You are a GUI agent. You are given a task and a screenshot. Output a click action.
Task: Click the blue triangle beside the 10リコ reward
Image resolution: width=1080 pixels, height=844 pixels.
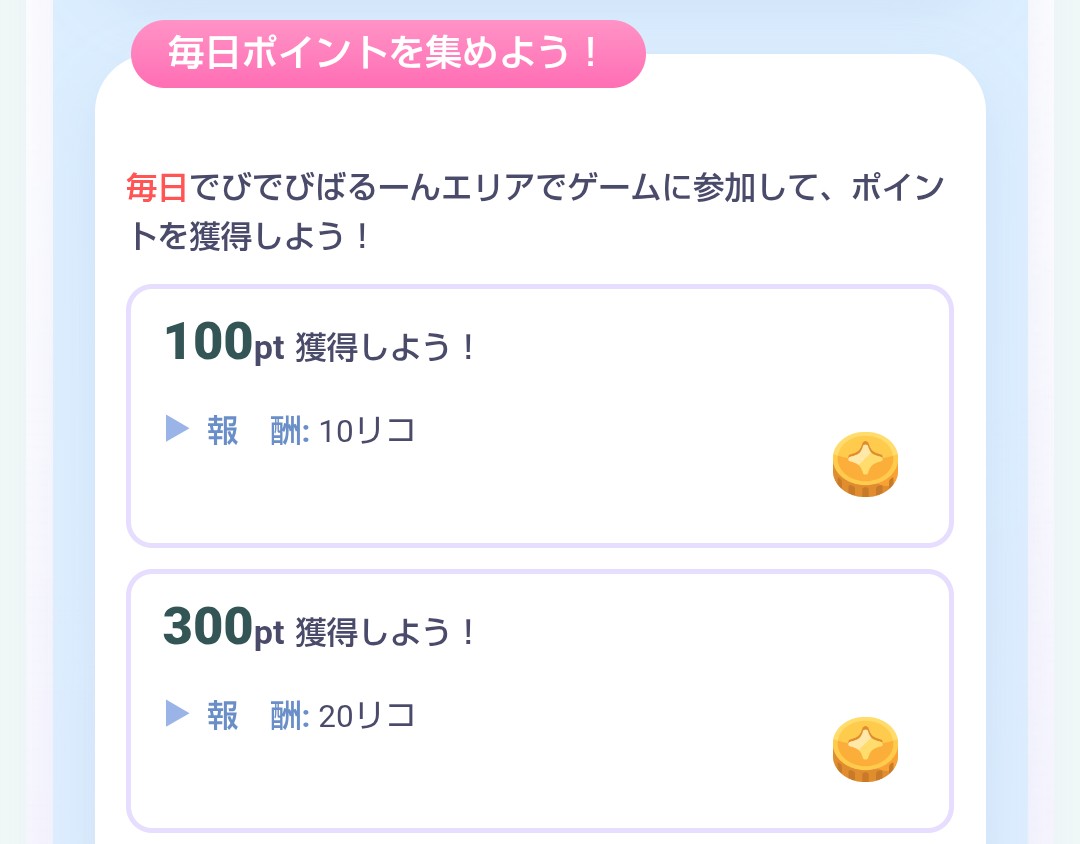tap(177, 429)
